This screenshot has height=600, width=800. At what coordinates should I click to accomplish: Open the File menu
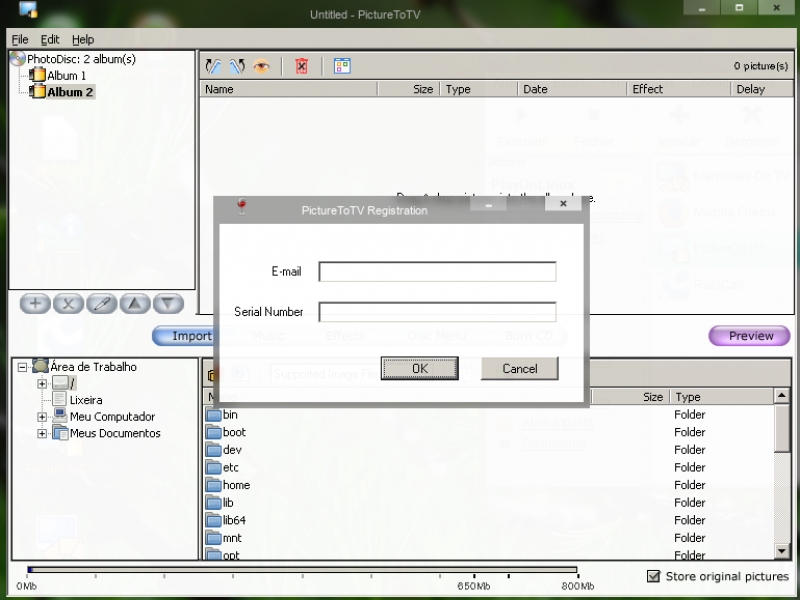click(20, 40)
